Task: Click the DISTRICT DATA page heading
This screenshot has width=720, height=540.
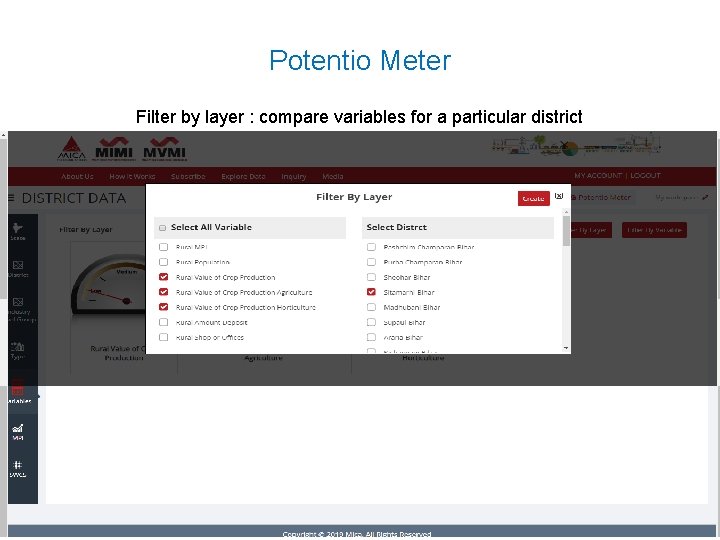Action: [73, 198]
